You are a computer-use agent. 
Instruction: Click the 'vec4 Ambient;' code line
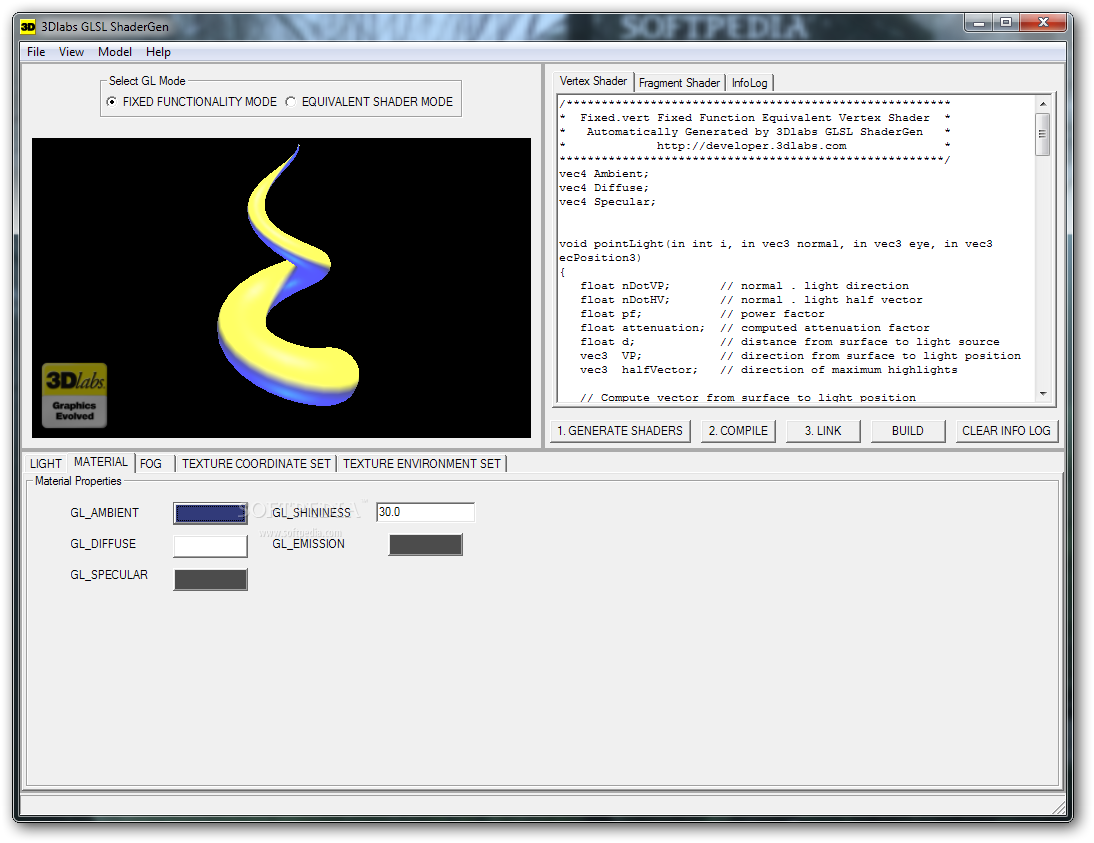tap(604, 174)
